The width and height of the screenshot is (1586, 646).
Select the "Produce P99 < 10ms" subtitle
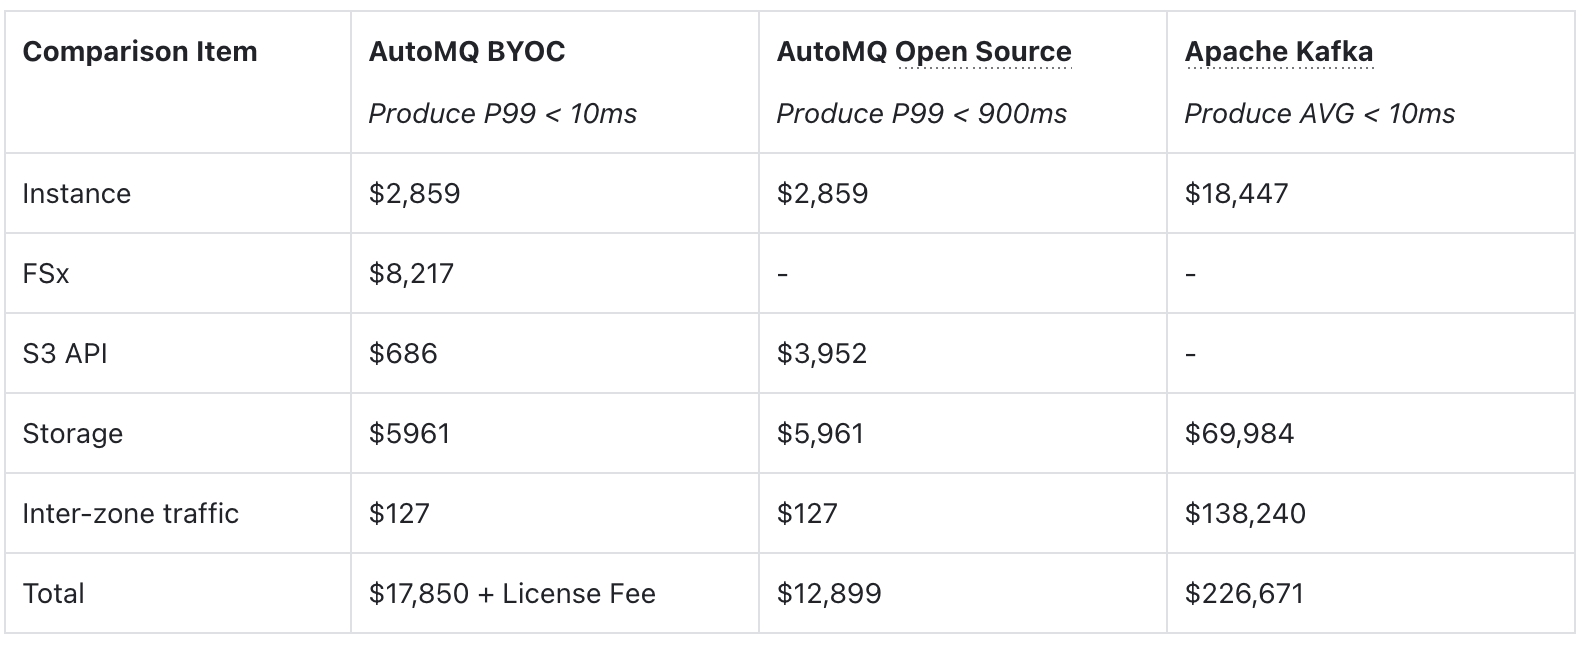502,114
